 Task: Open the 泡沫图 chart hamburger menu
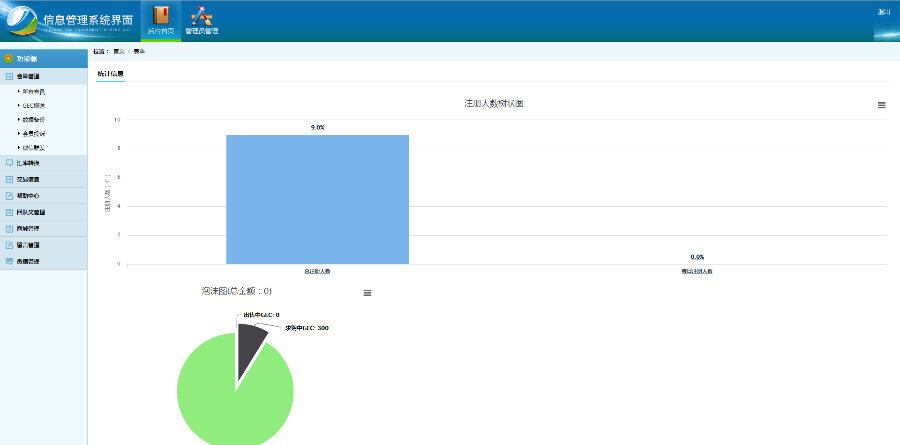coord(367,293)
